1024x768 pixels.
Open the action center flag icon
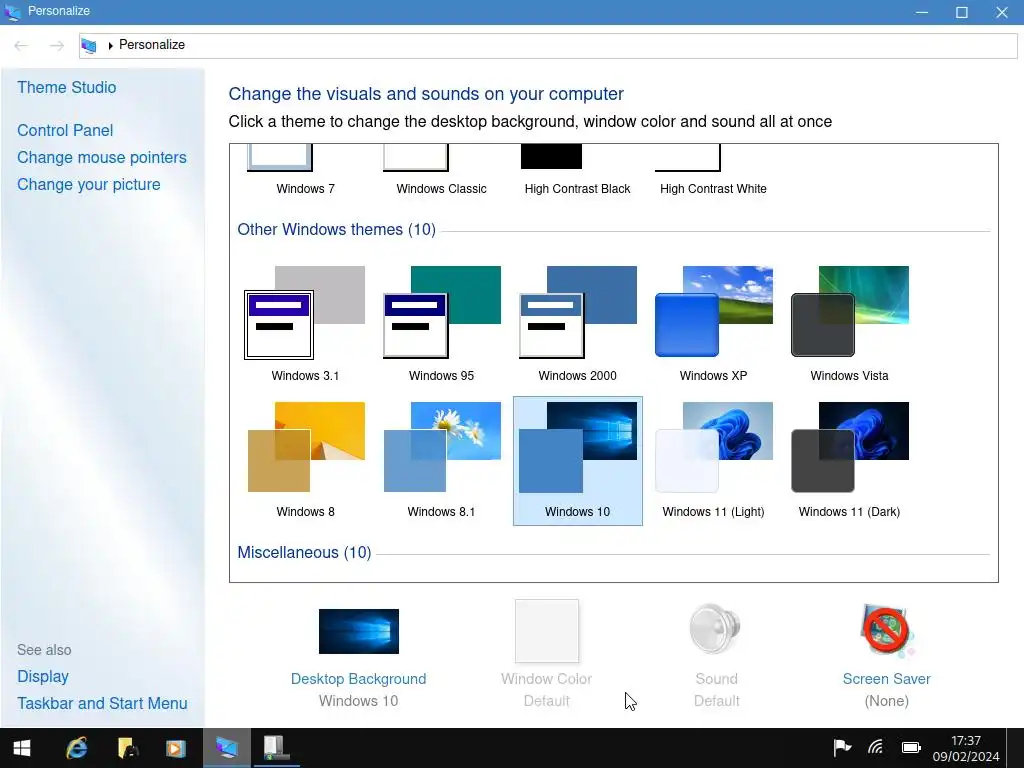(842, 747)
